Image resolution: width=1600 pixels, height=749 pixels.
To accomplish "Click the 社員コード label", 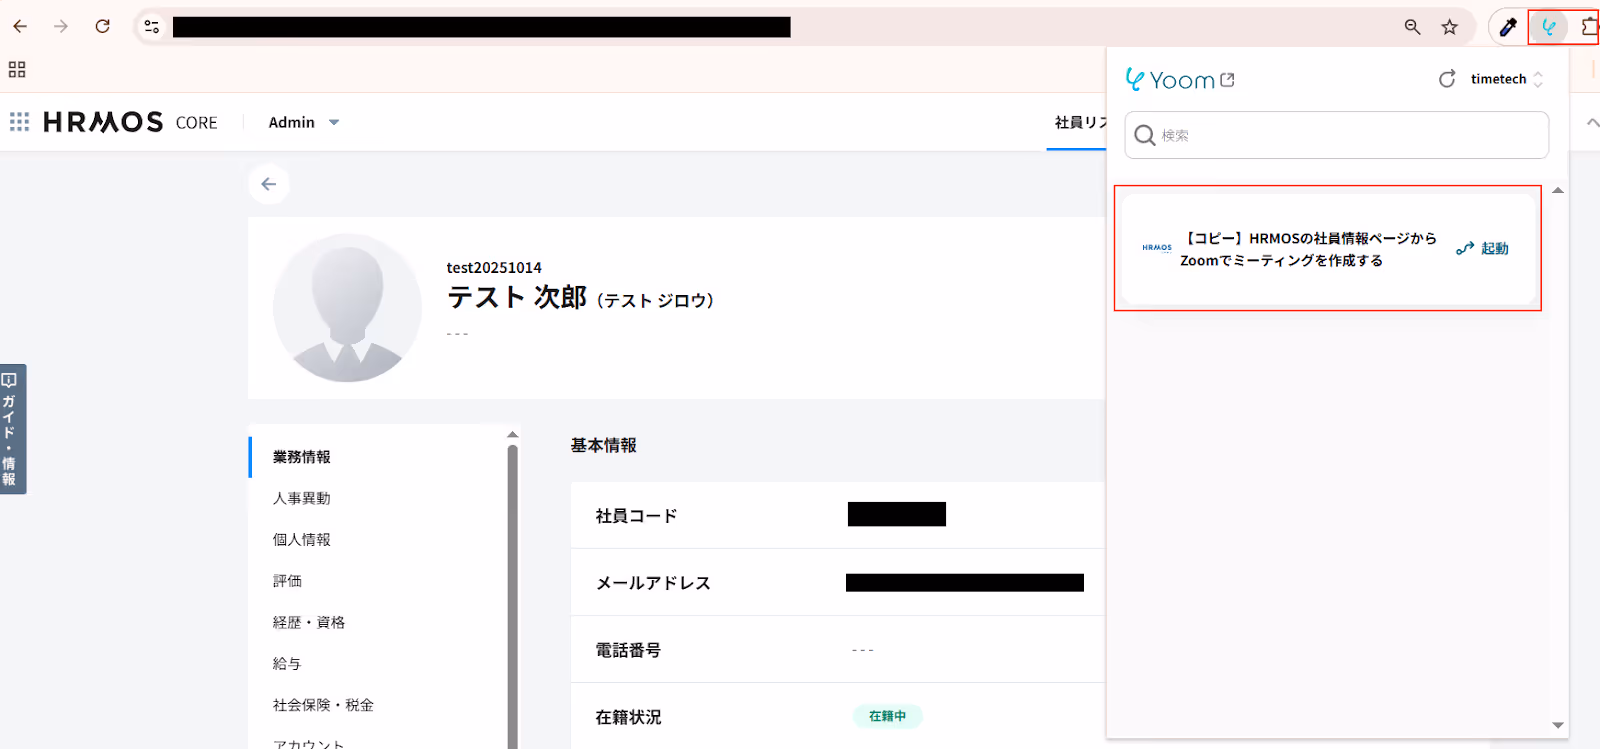I will [636, 516].
